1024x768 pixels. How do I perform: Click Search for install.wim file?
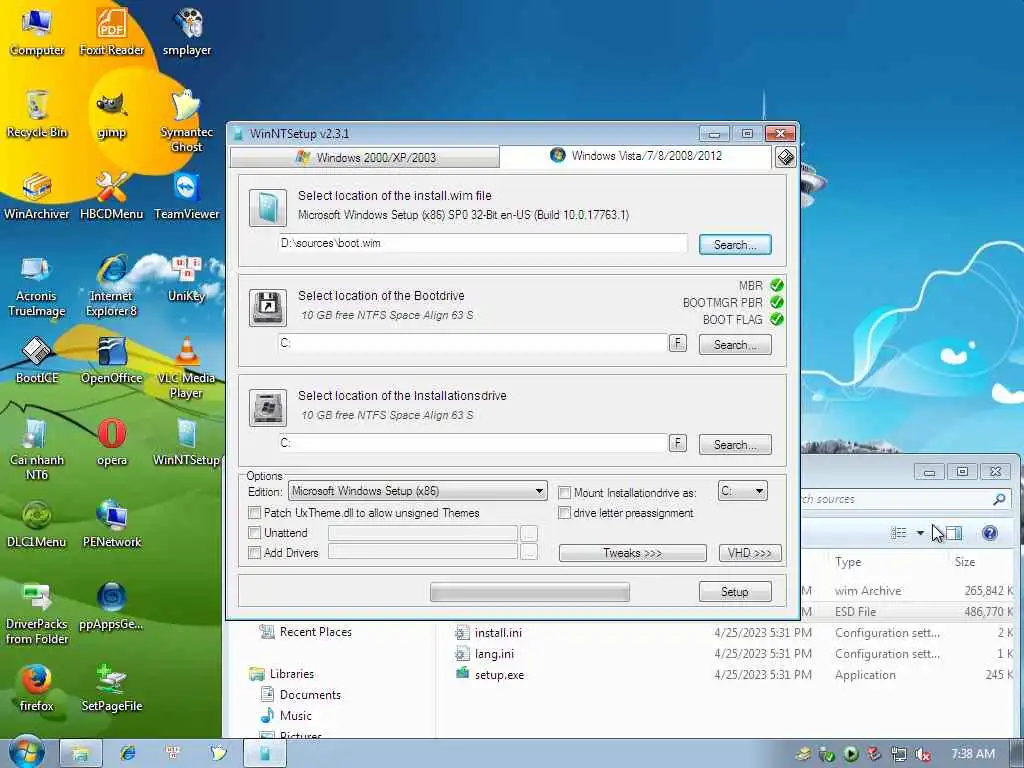pyautogui.click(x=735, y=245)
